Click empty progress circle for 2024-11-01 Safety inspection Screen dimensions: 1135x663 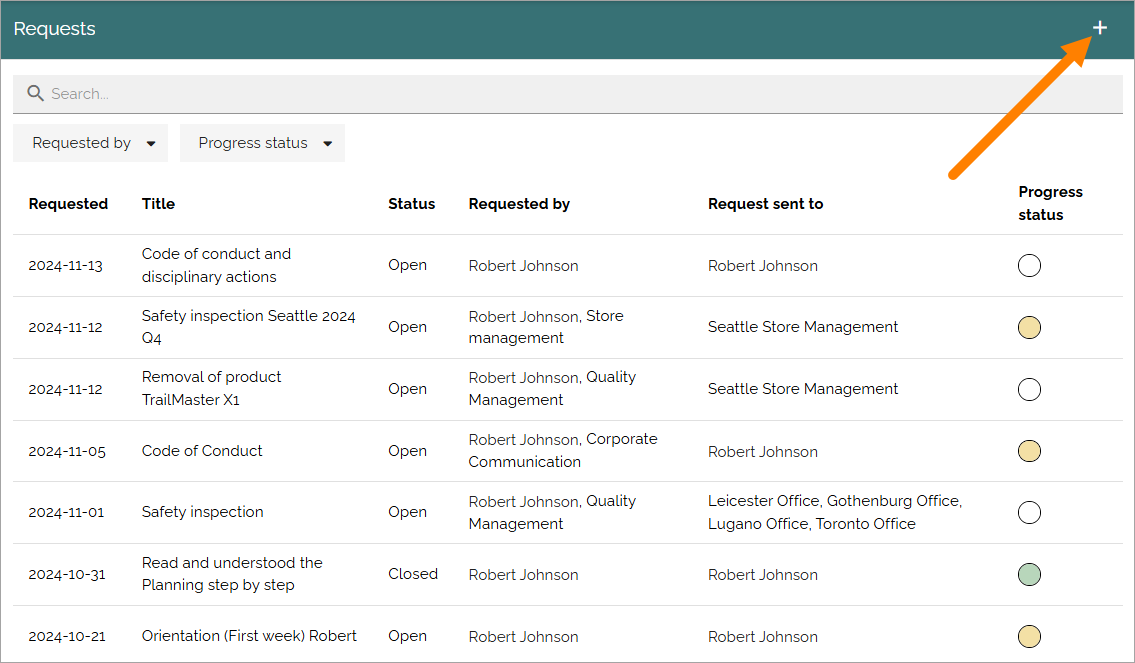1029,512
